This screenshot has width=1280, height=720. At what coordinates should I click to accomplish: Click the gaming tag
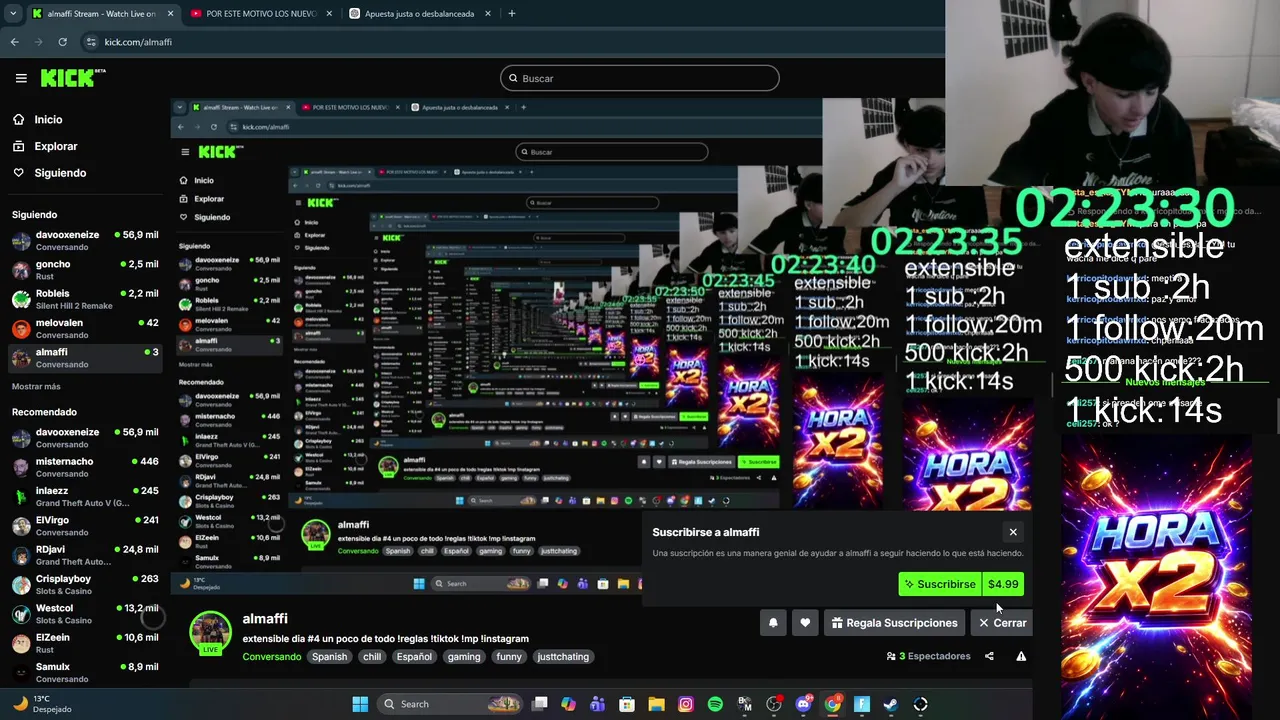[464, 657]
